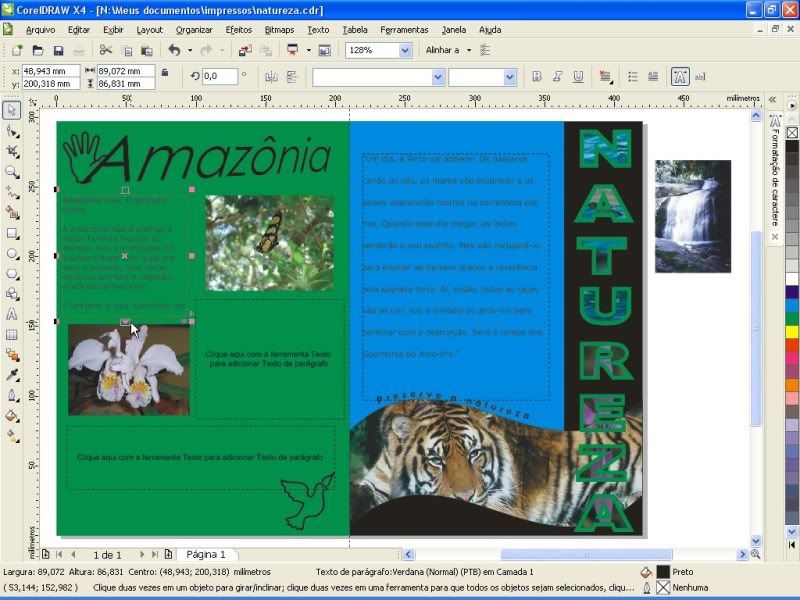Screen dimensions: 800x600
Task: Activate the Text tool
Action: point(12,314)
